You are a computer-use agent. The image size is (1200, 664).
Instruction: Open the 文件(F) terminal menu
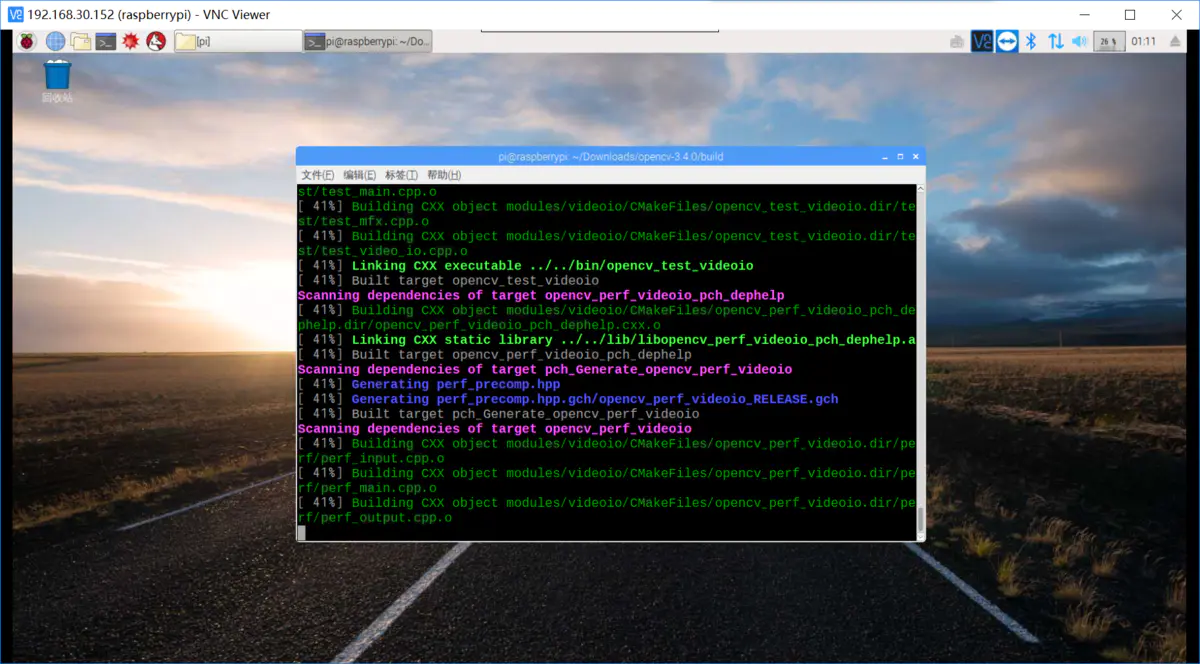click(x=319, y=175)
